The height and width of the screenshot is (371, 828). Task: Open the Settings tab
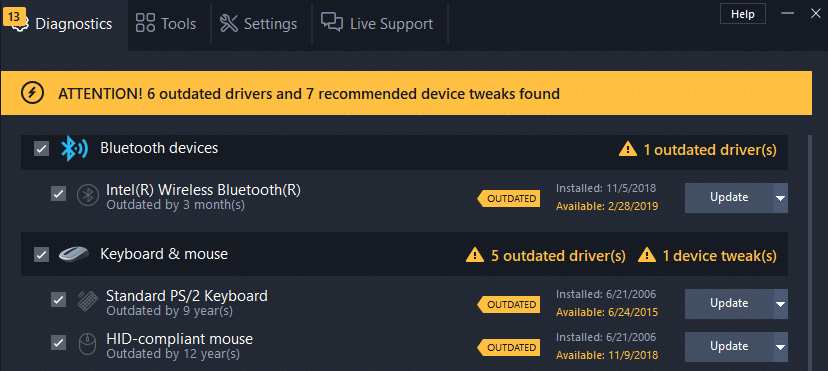(x=258, y=24)
